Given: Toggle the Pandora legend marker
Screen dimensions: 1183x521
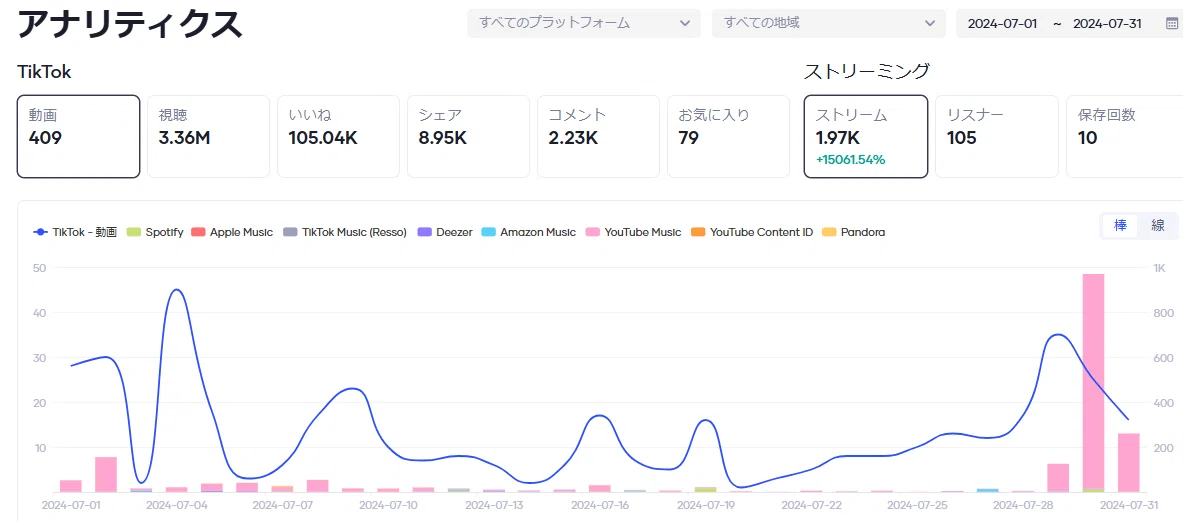Looking at the screenshot, I should coord(828,232).
